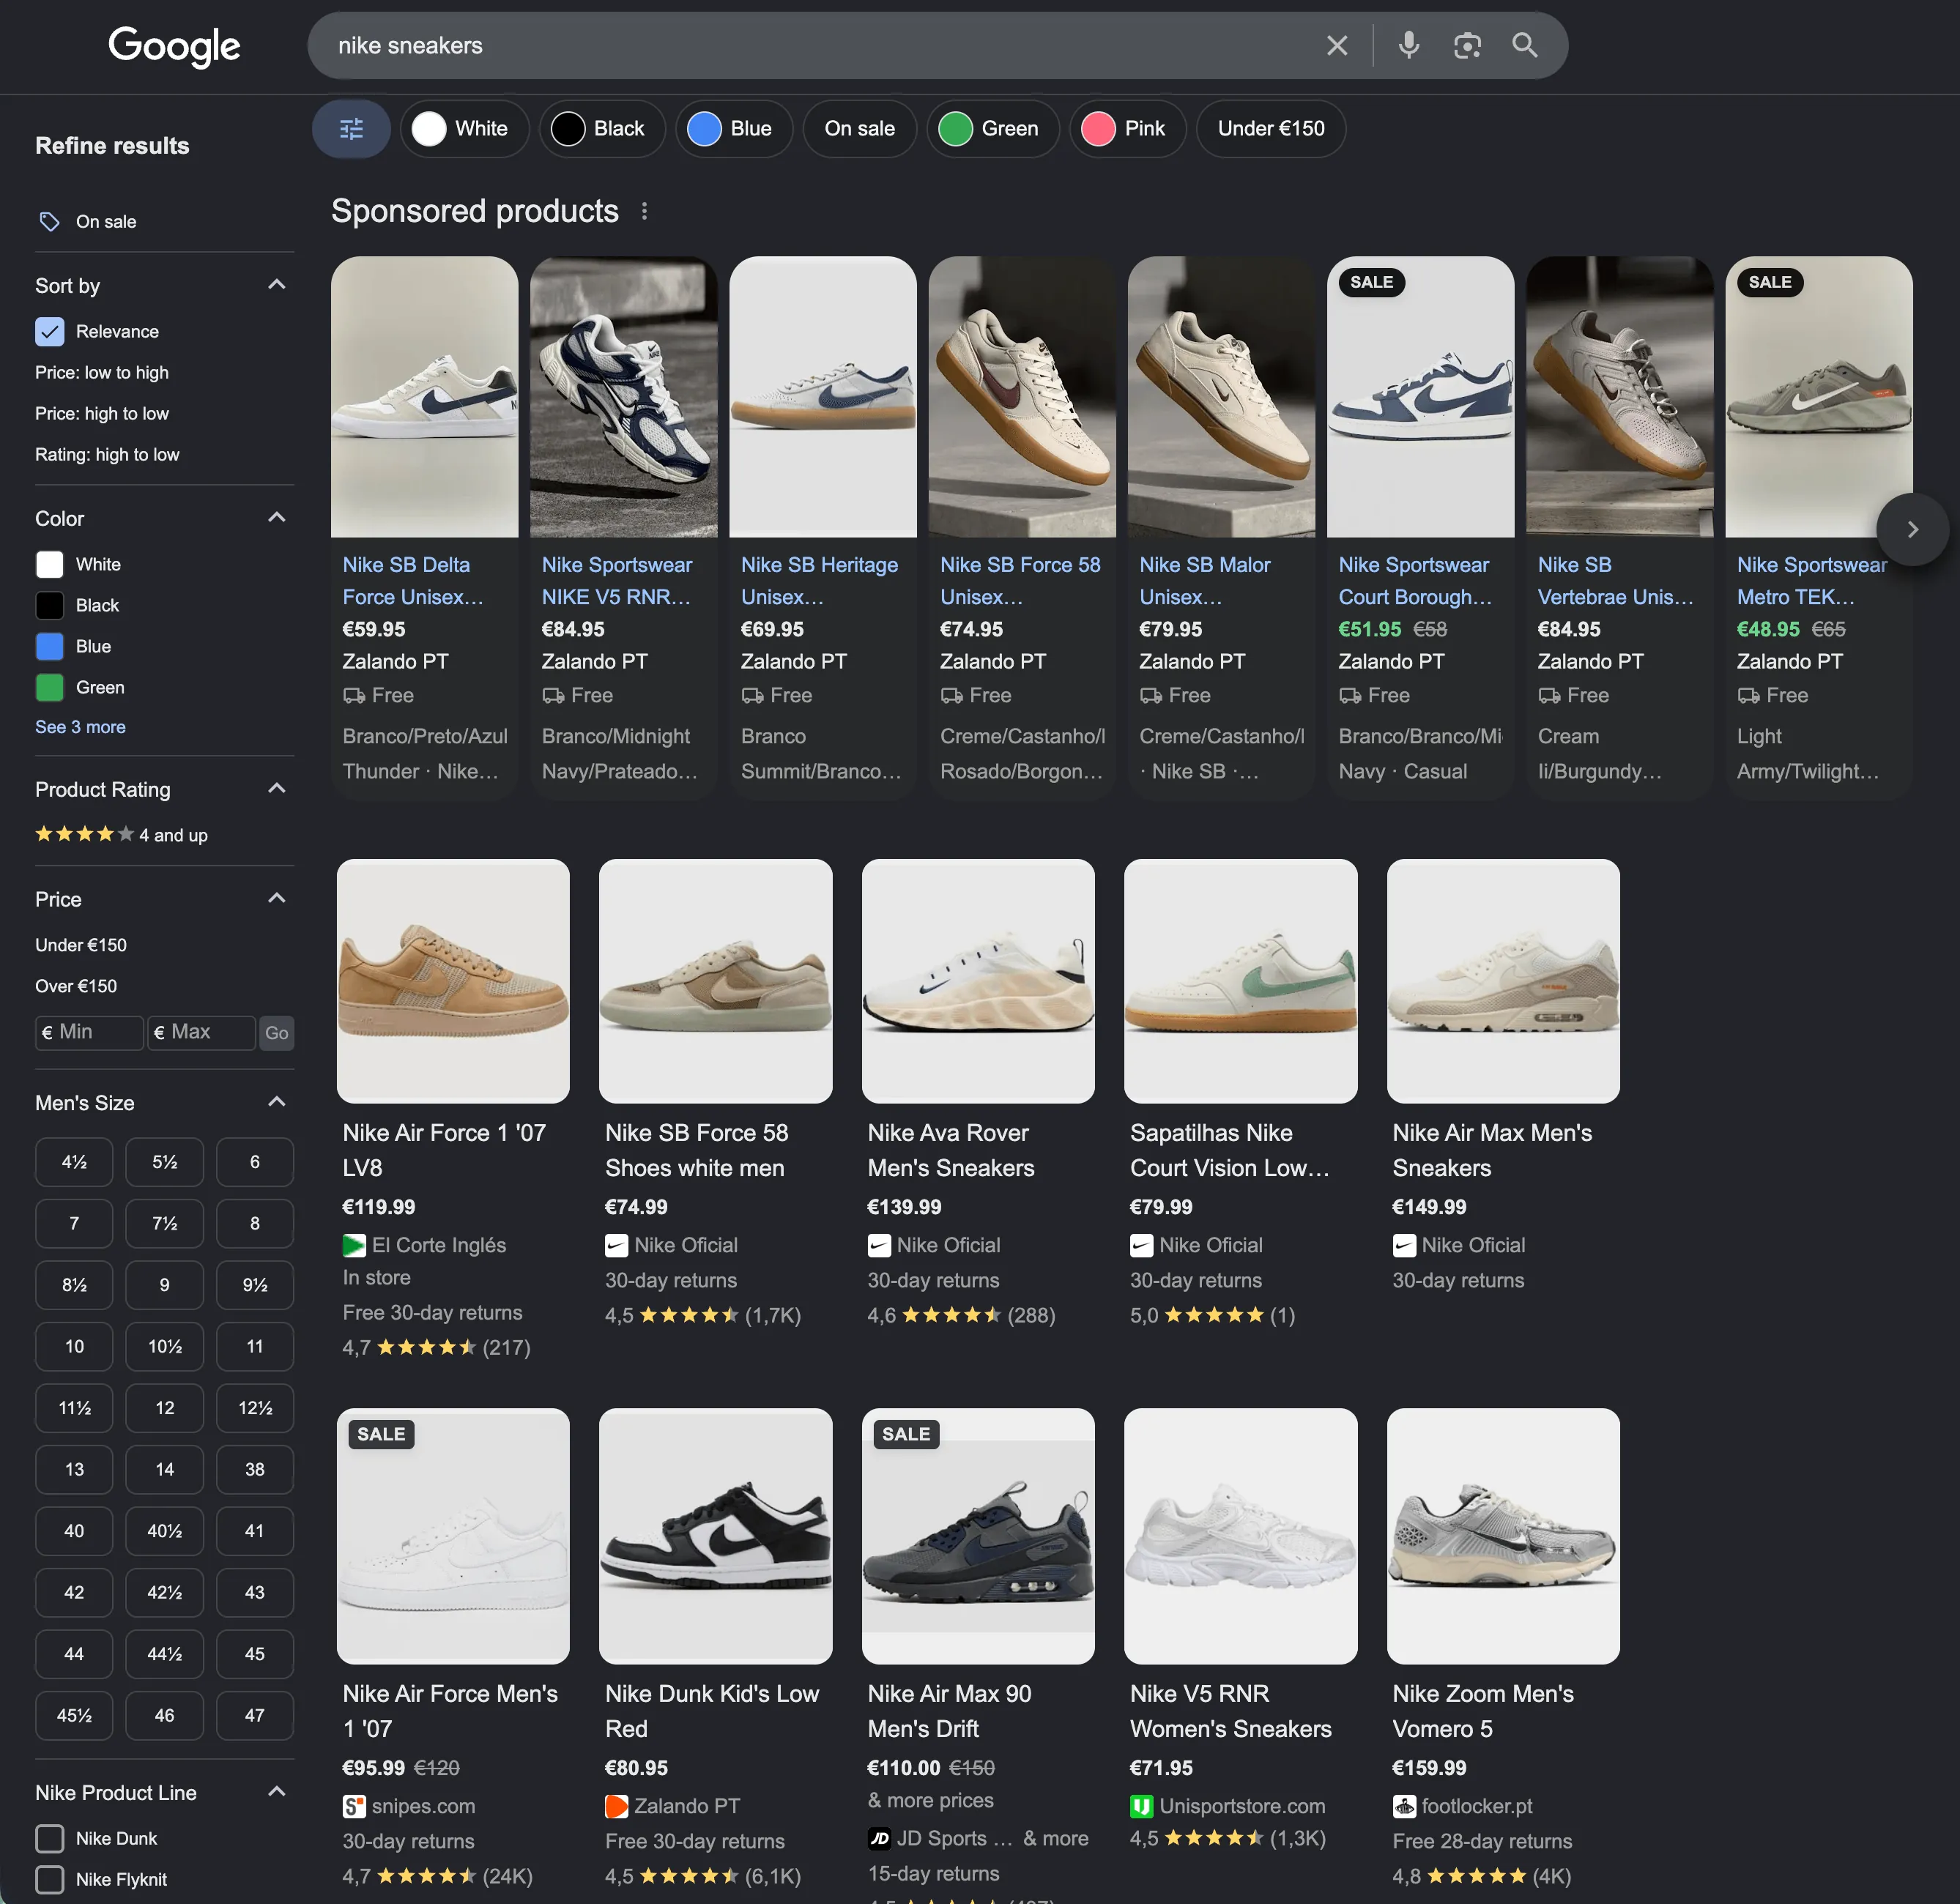Click the On sale tag icon in sidebar

(x=49, y=222)
